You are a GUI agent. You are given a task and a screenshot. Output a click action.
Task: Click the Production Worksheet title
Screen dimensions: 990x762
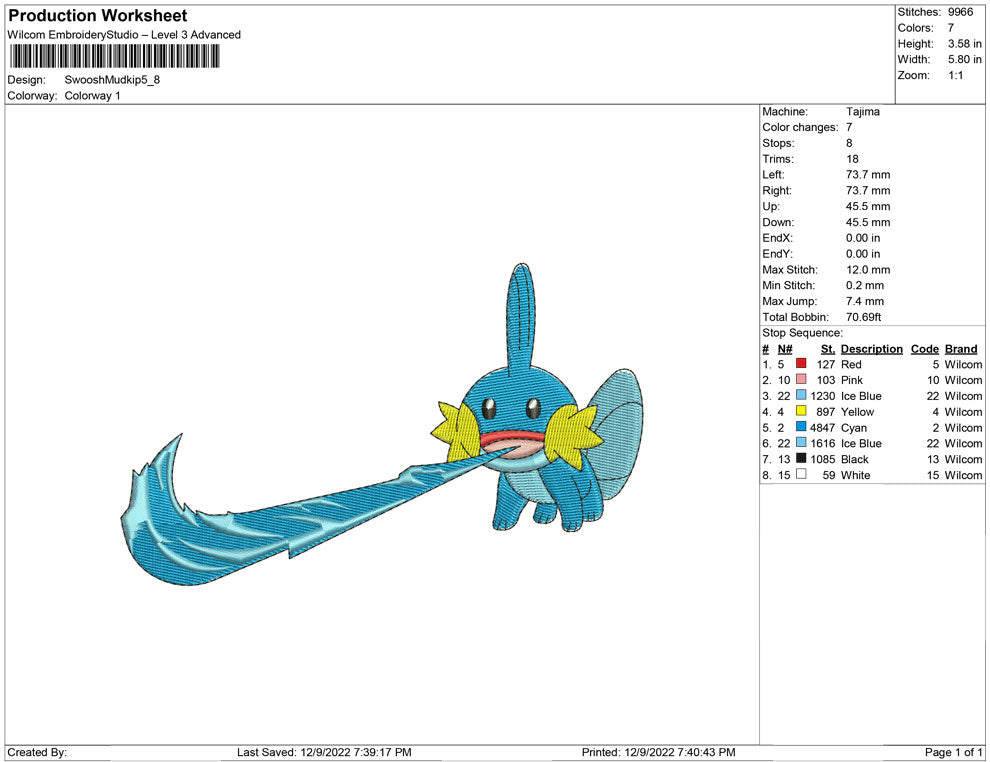98,16
